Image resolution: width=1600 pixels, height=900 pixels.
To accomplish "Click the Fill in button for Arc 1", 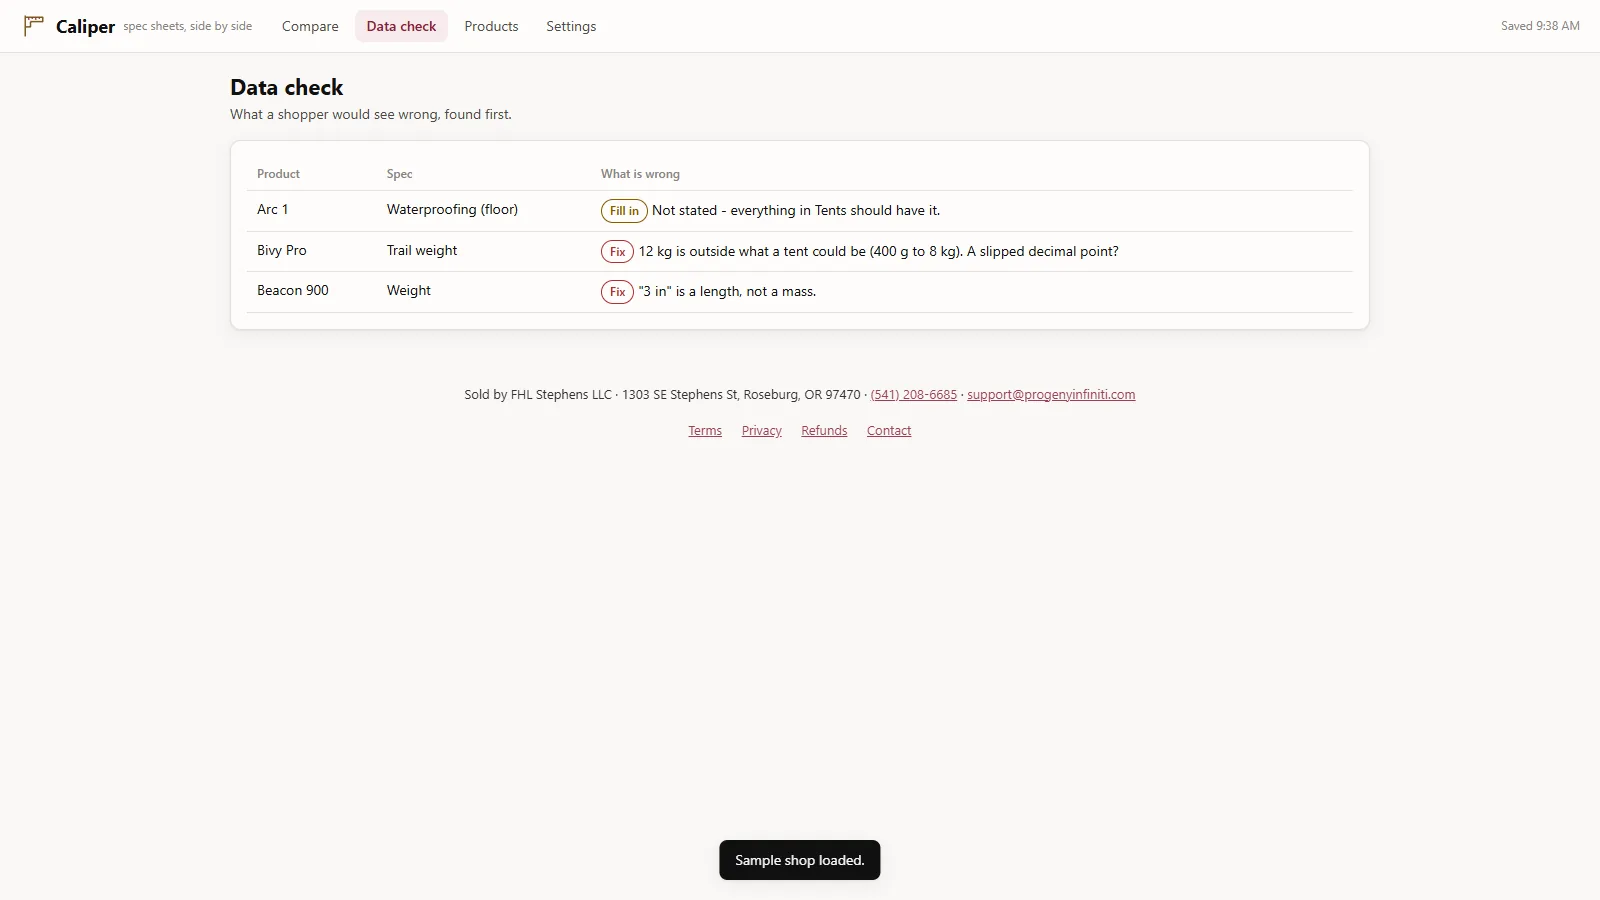I will click(624, 211).
